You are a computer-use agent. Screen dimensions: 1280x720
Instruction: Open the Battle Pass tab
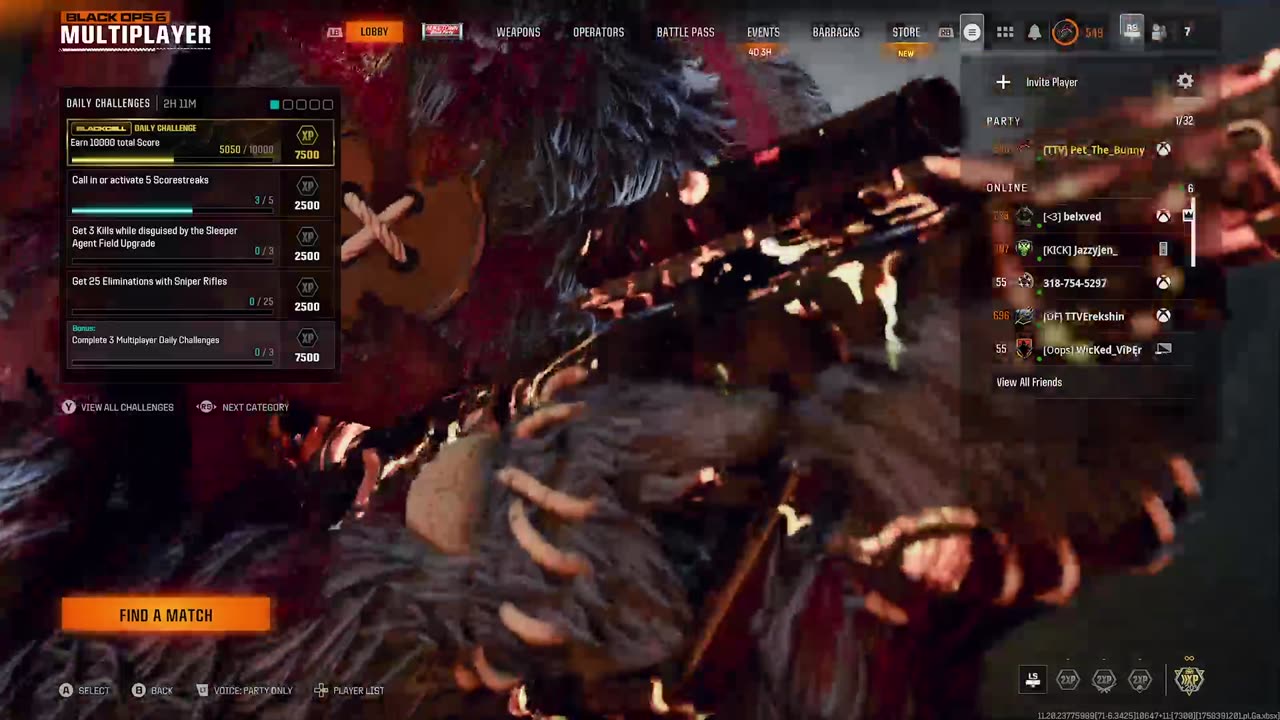point(685,32)
